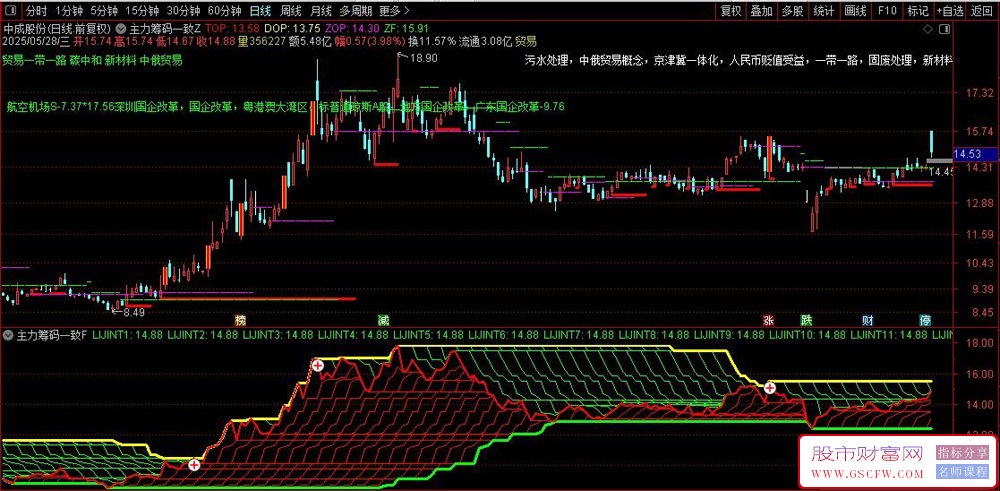1000x491 pixels.
Task: Click the green concept text 贸易一带一路
Action: [32, 61]
